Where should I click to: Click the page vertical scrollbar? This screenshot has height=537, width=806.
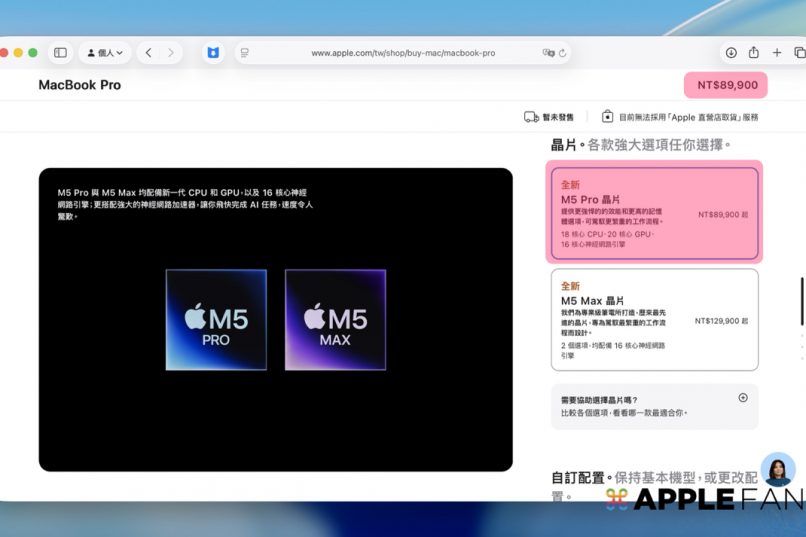pos(801,302)
